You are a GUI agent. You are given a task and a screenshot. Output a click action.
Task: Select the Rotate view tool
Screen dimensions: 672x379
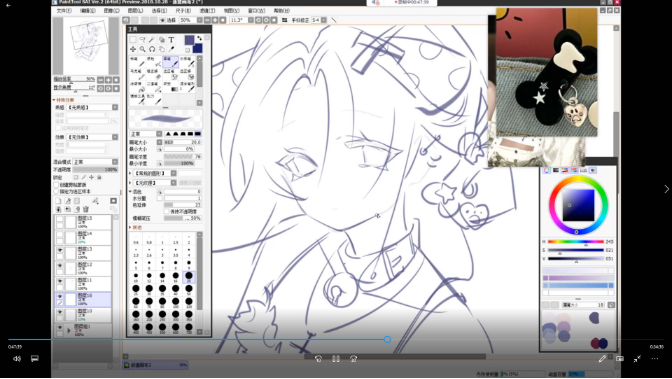coord(152,49)
